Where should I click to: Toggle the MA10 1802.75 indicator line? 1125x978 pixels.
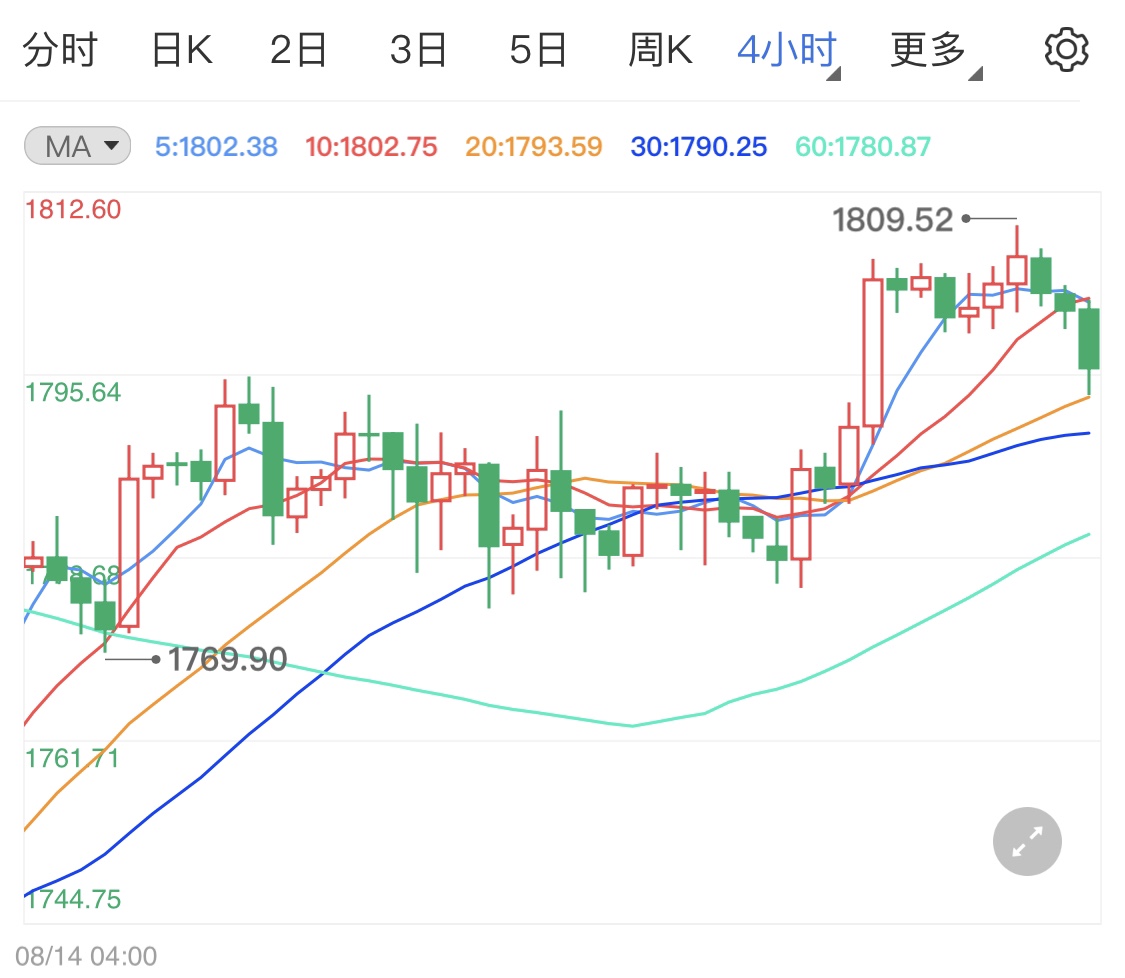(x=371, y=146)
